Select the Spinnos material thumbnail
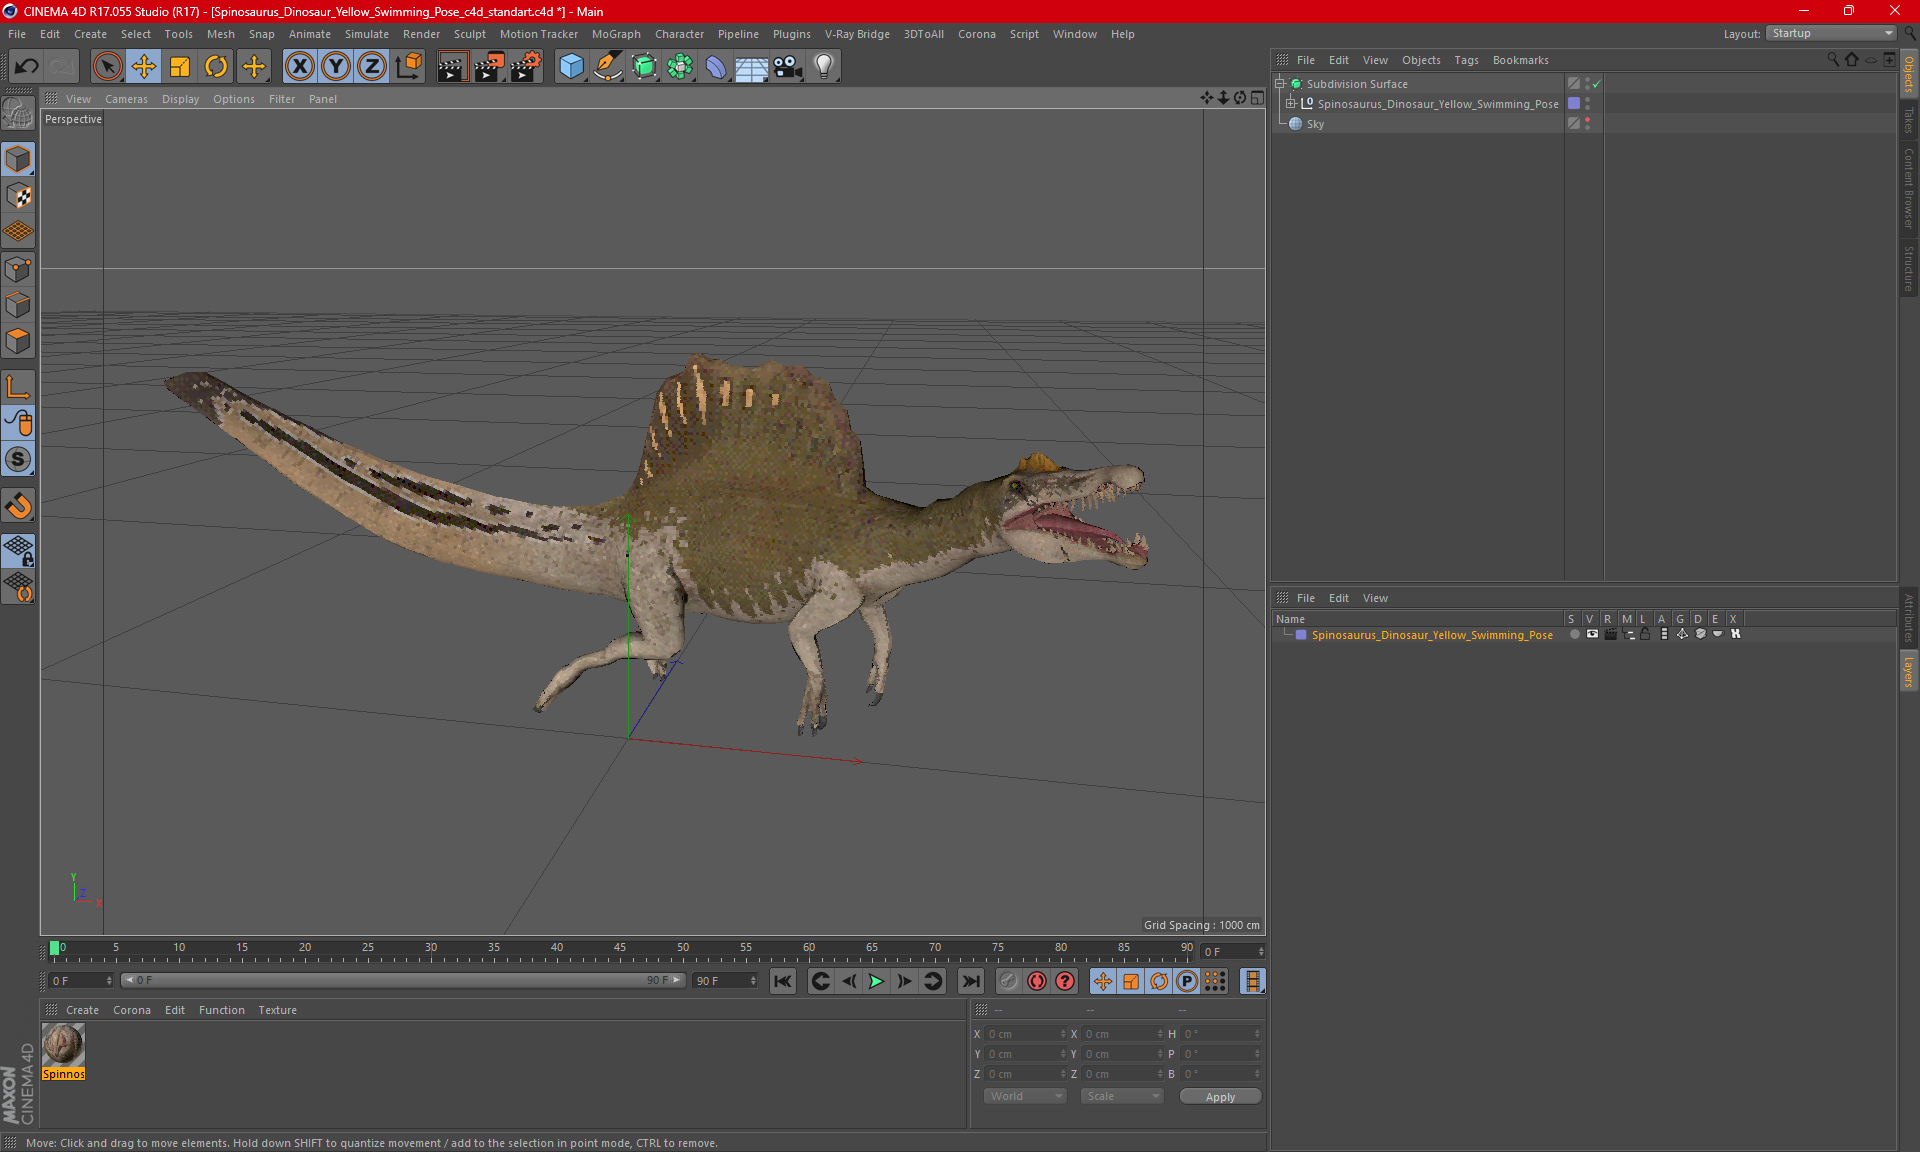 (63, 1046)
